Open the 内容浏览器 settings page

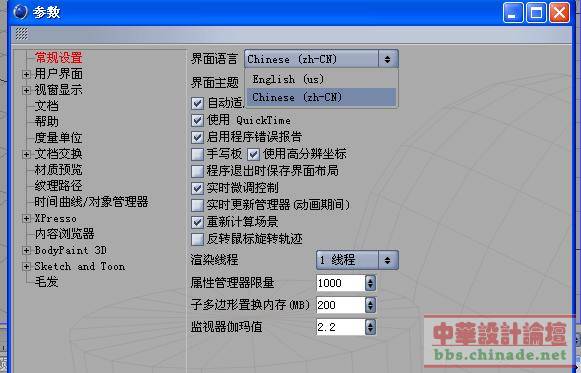click(x=64, y=234)
